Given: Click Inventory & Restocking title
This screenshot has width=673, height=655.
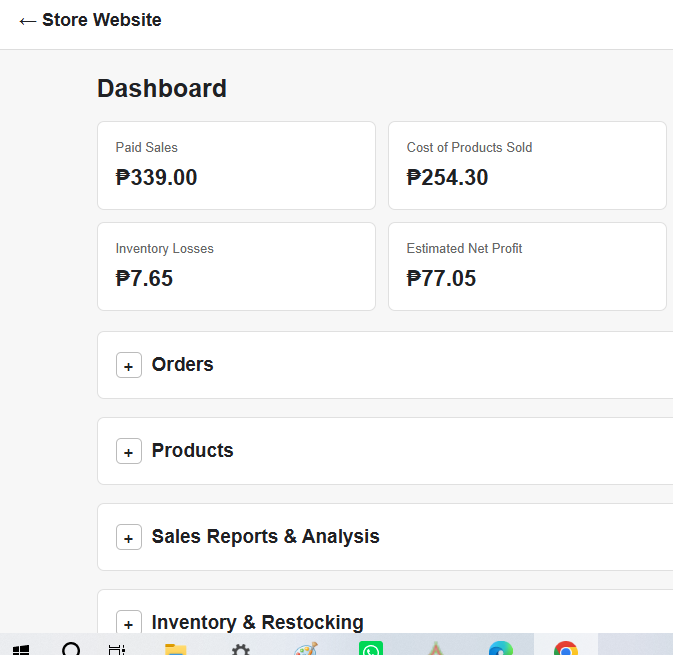Looking at the screenshot, I should click(258, 622).
